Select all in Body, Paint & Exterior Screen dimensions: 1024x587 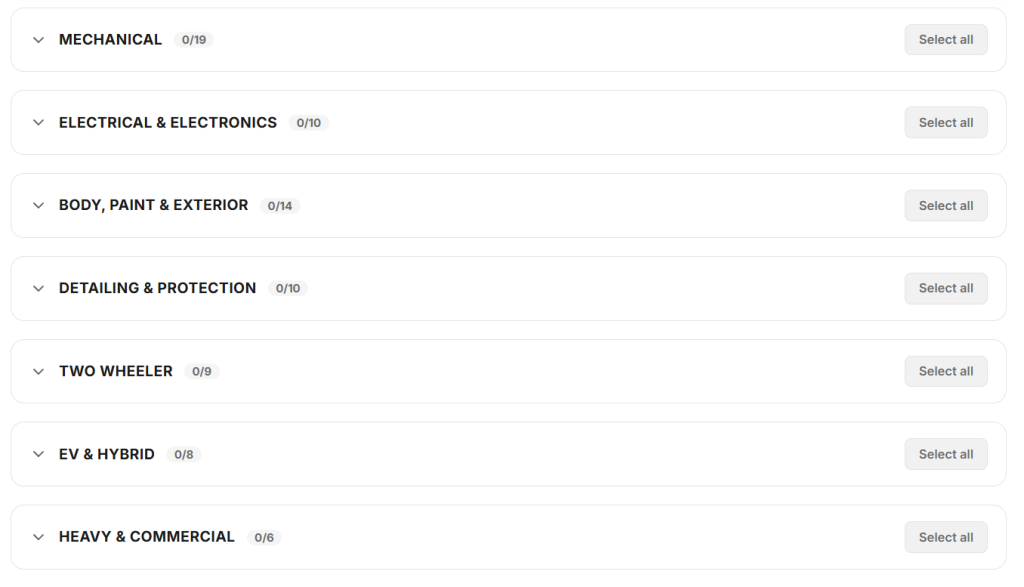point(945,206)
